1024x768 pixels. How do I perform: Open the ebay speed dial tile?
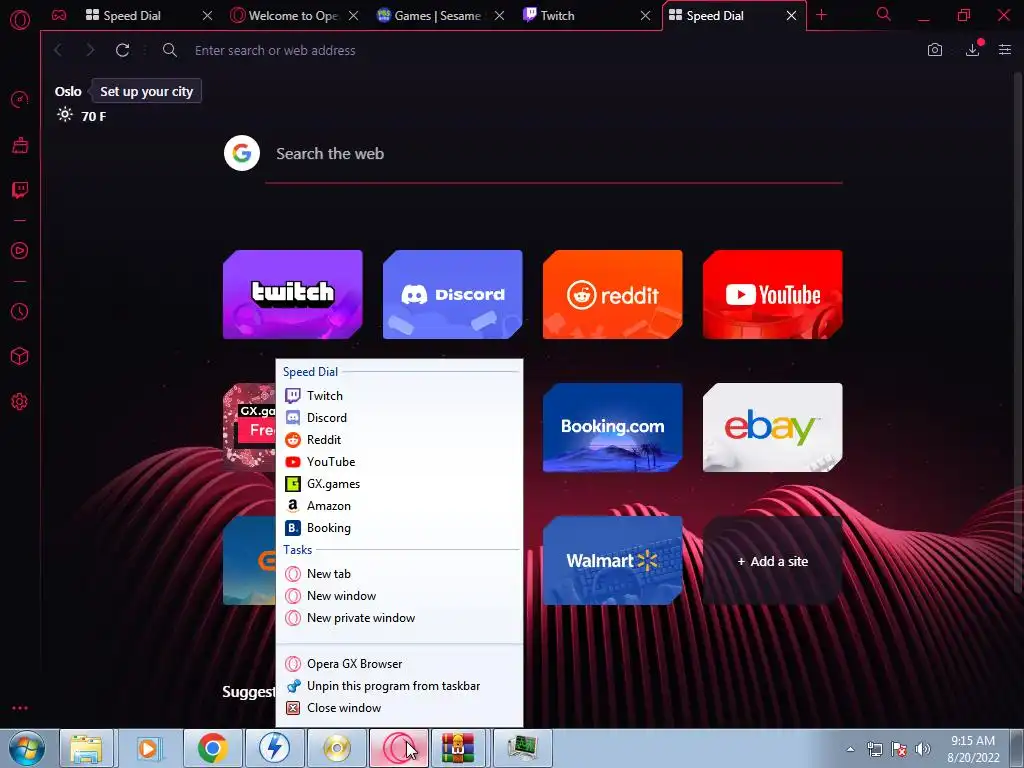773,428
